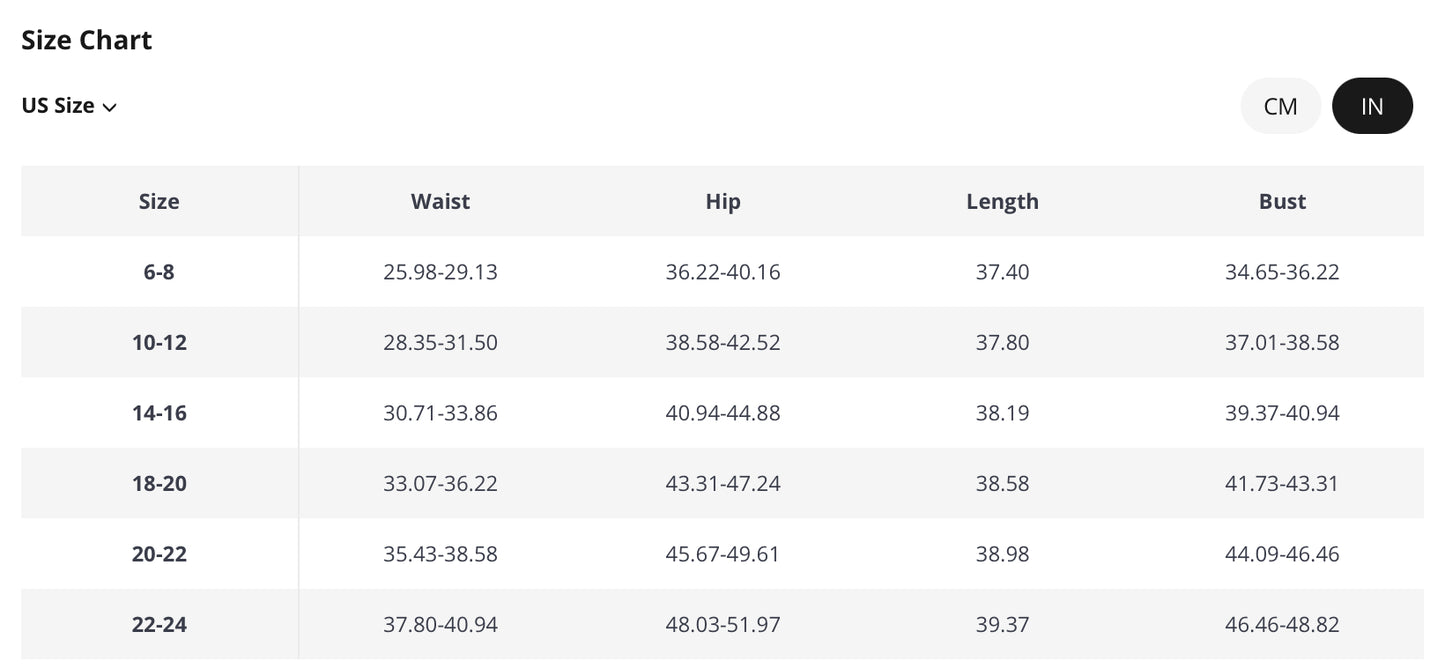Switch units to CM
This screenshot has width=1445, height=669.
coord(1280,106)
